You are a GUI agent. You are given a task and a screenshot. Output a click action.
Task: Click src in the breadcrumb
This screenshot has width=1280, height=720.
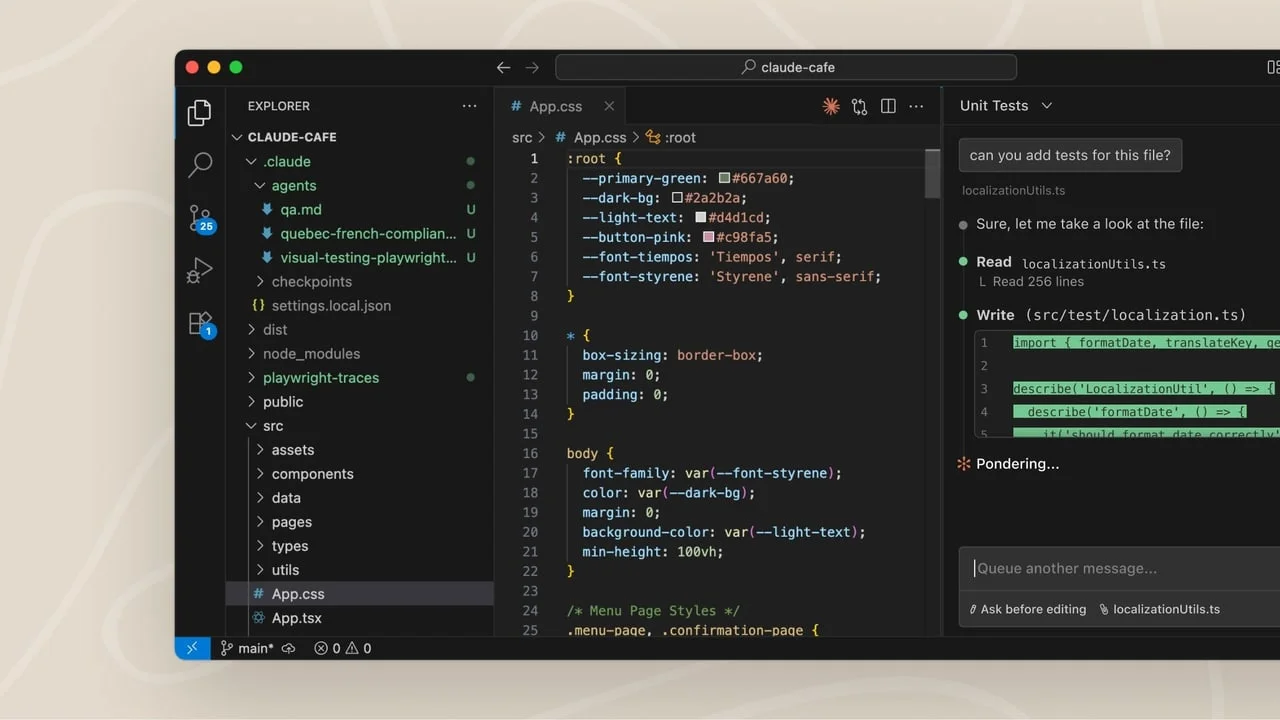coord(522,138)
